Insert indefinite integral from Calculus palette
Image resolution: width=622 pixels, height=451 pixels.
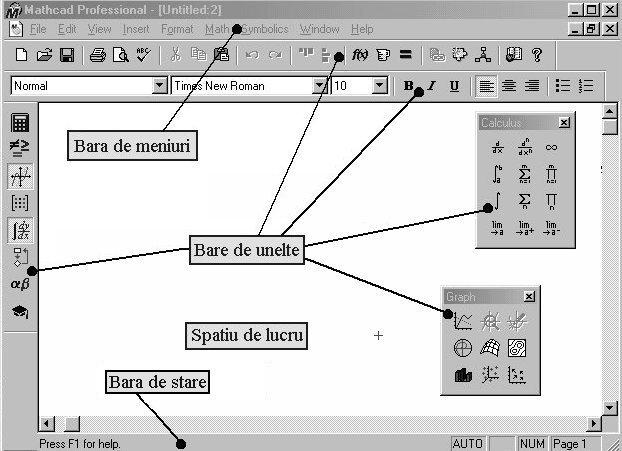pos(497,201)
